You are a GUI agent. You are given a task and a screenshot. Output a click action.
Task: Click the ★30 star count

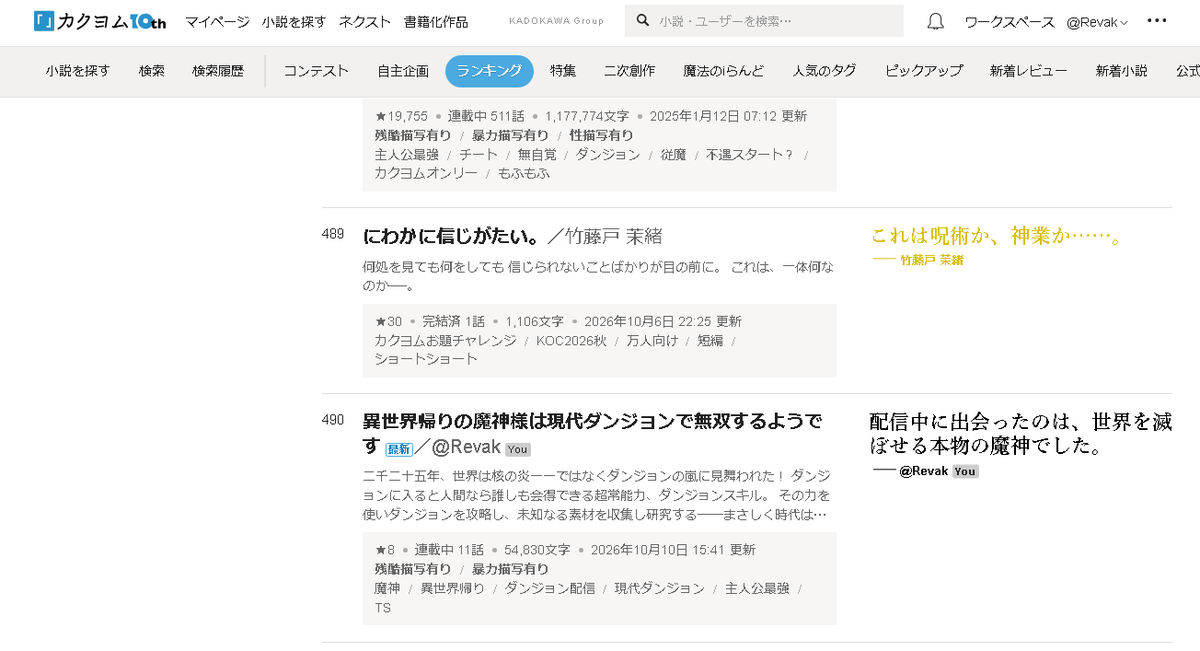coord(389,321)
